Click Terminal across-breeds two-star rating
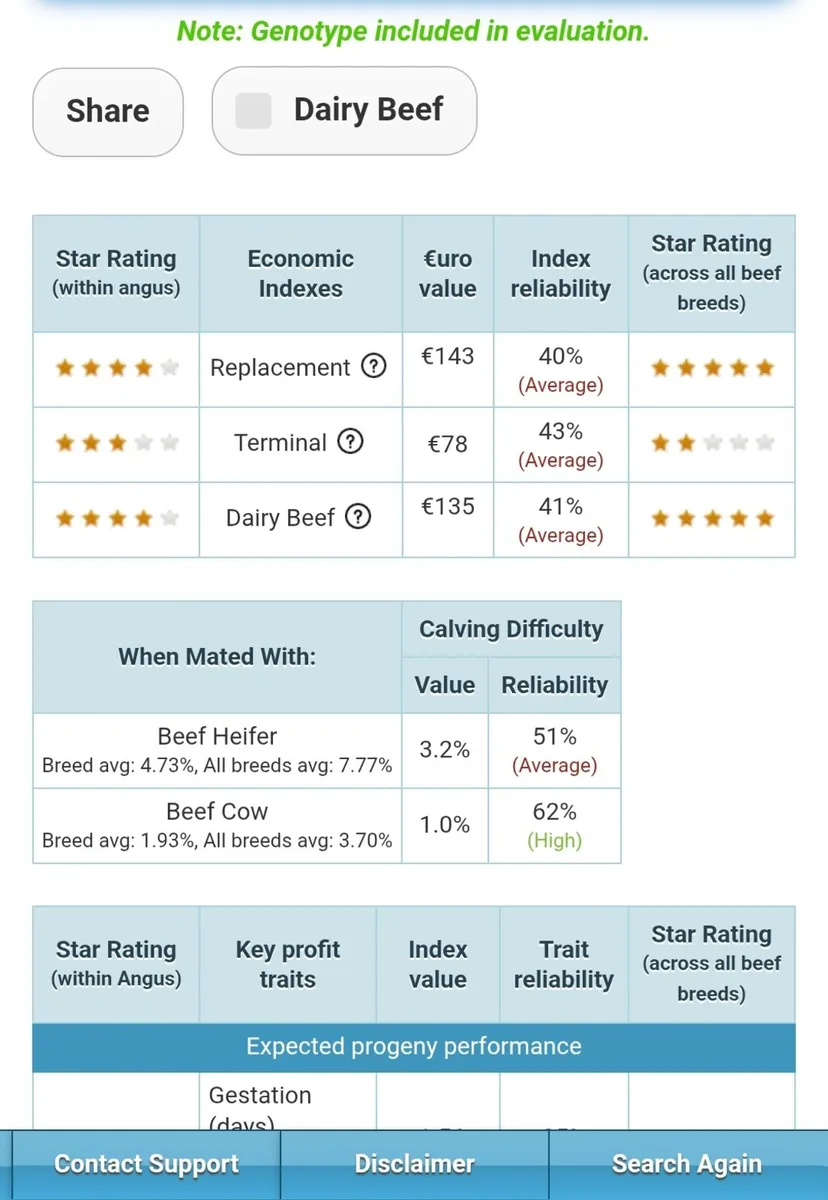 tap(712, 443)
